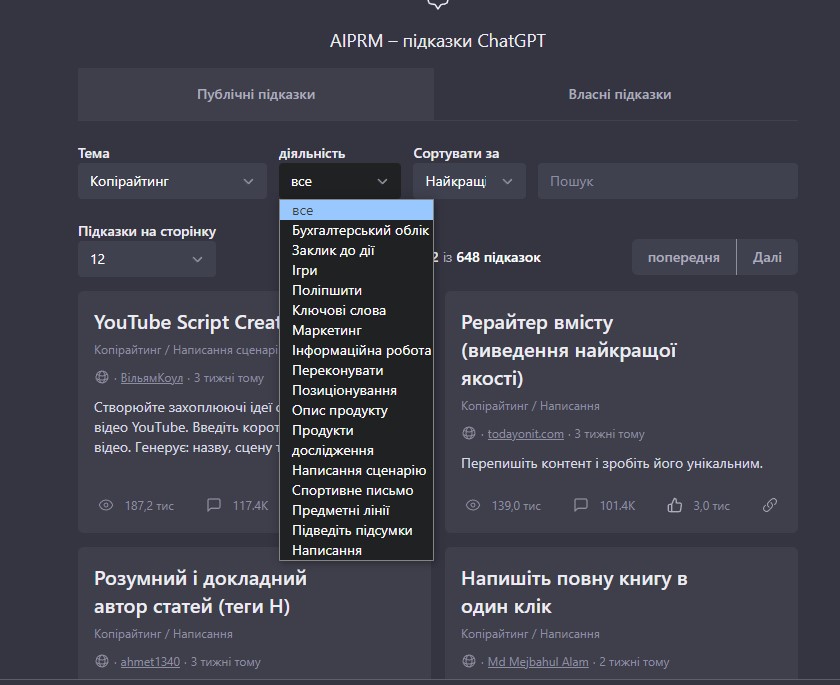Select Опис продукту option
840x685 pixels.
tap(356, 410)
